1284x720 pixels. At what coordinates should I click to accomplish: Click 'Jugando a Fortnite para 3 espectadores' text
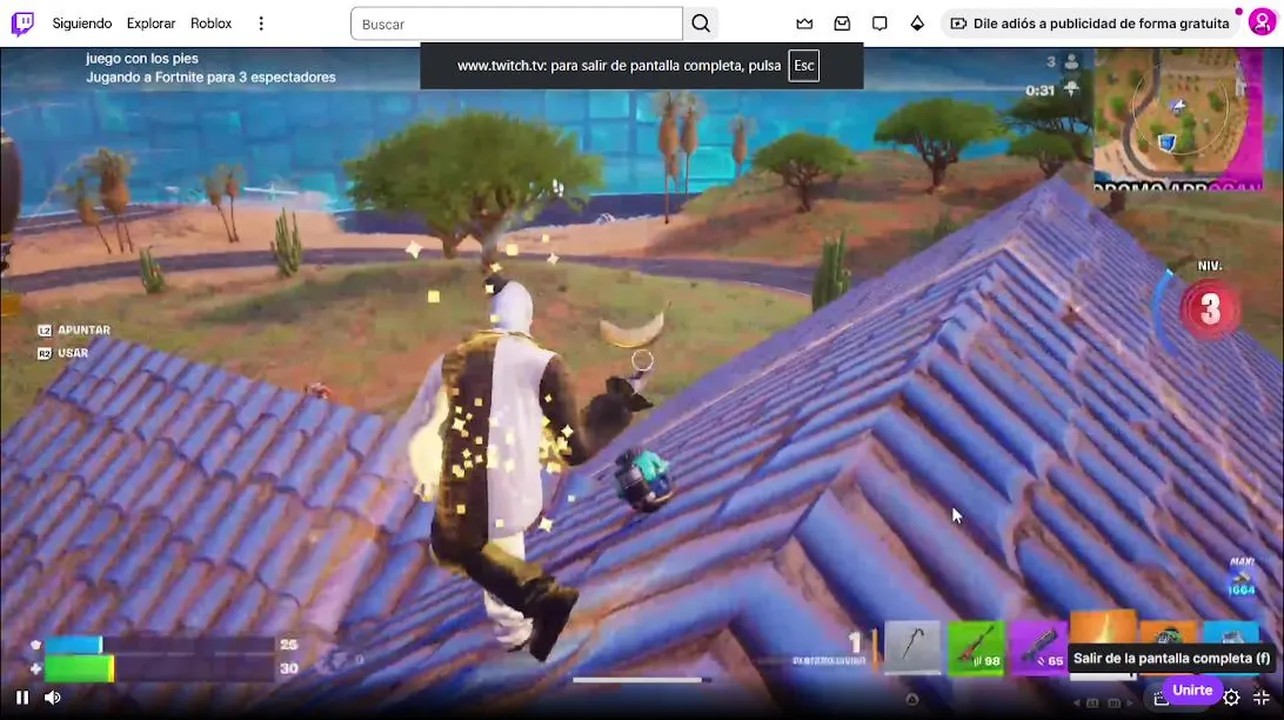pos(211,77)
